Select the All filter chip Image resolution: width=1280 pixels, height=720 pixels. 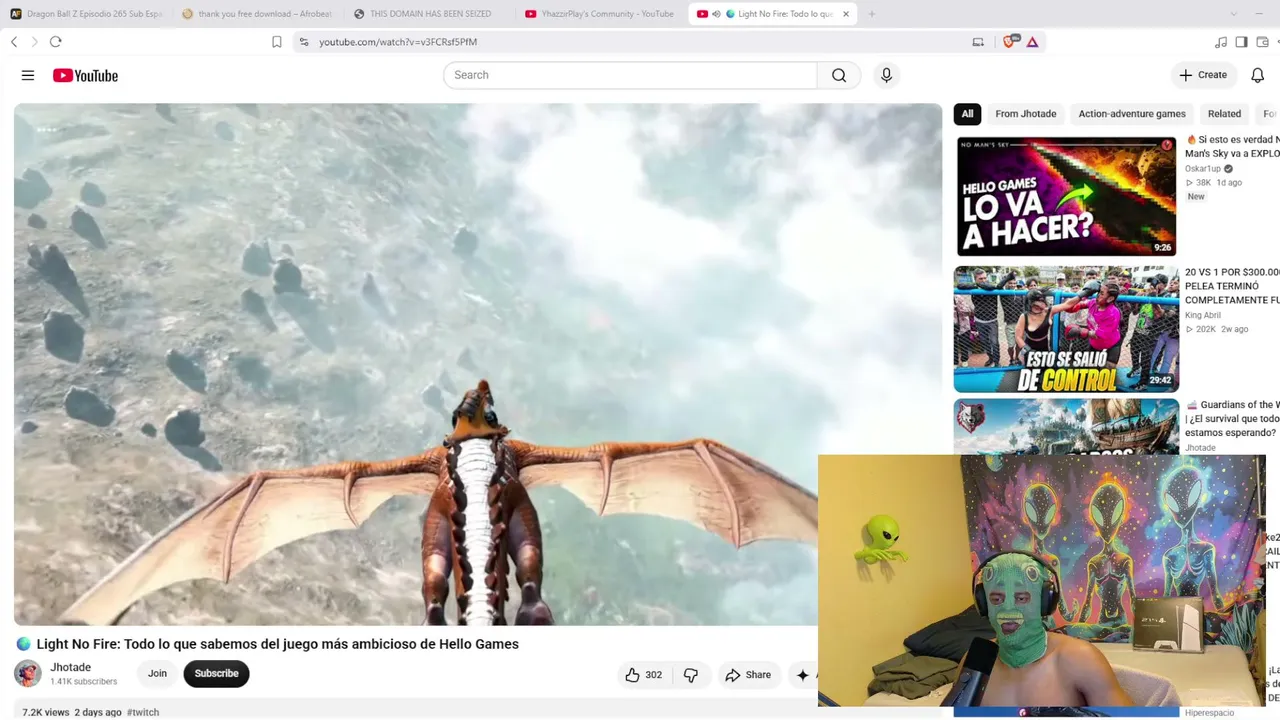pyautogui.click(x=967, y=114)
